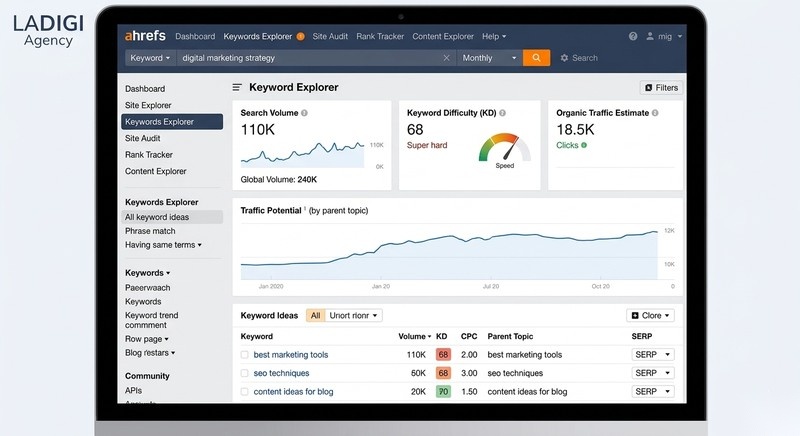Sort table by the Volume column

pyautogui.click(x=414, y=337)
